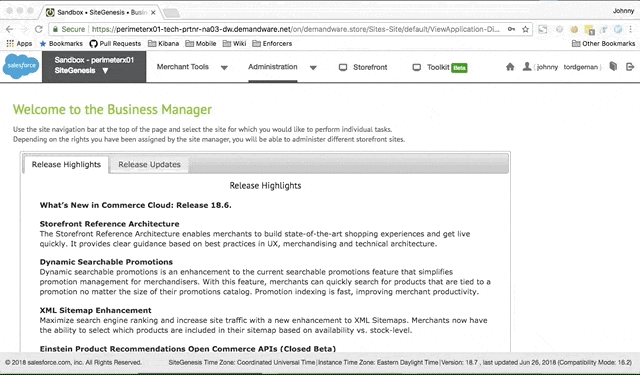Open the Other Bookmarks folder
Image resolution: width=640 pixels, height=375 pixels.
(x=604, y=43)
